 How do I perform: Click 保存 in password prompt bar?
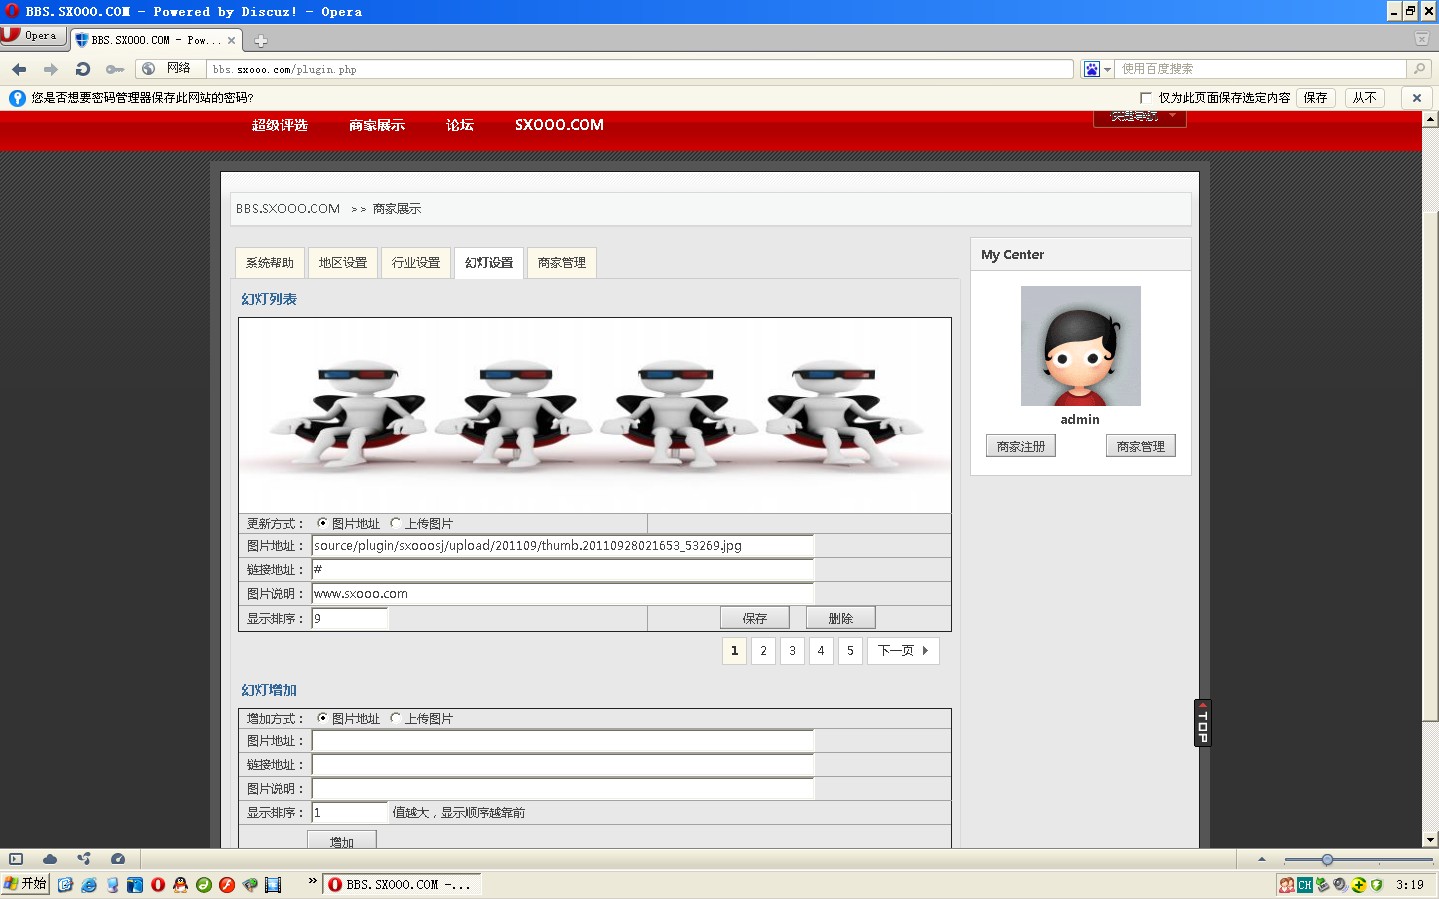(x=1316, y=98)
